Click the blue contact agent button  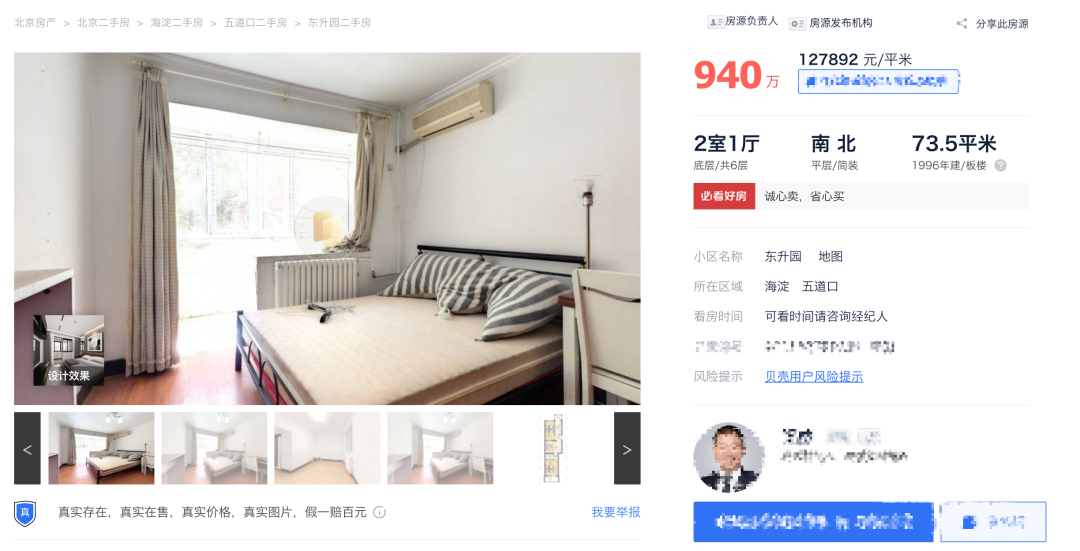pos(813,522)
